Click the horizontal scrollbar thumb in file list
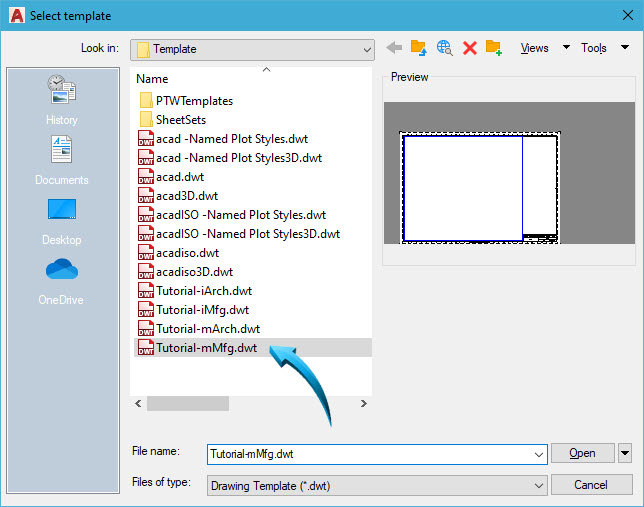Screen dimensions: 644x507 [x=188, y=403]
